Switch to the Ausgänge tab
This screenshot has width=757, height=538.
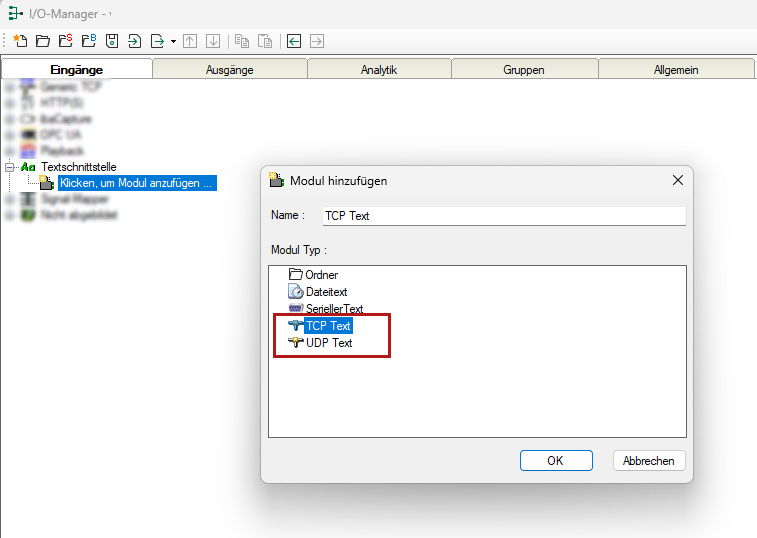(x=229, y=70)
